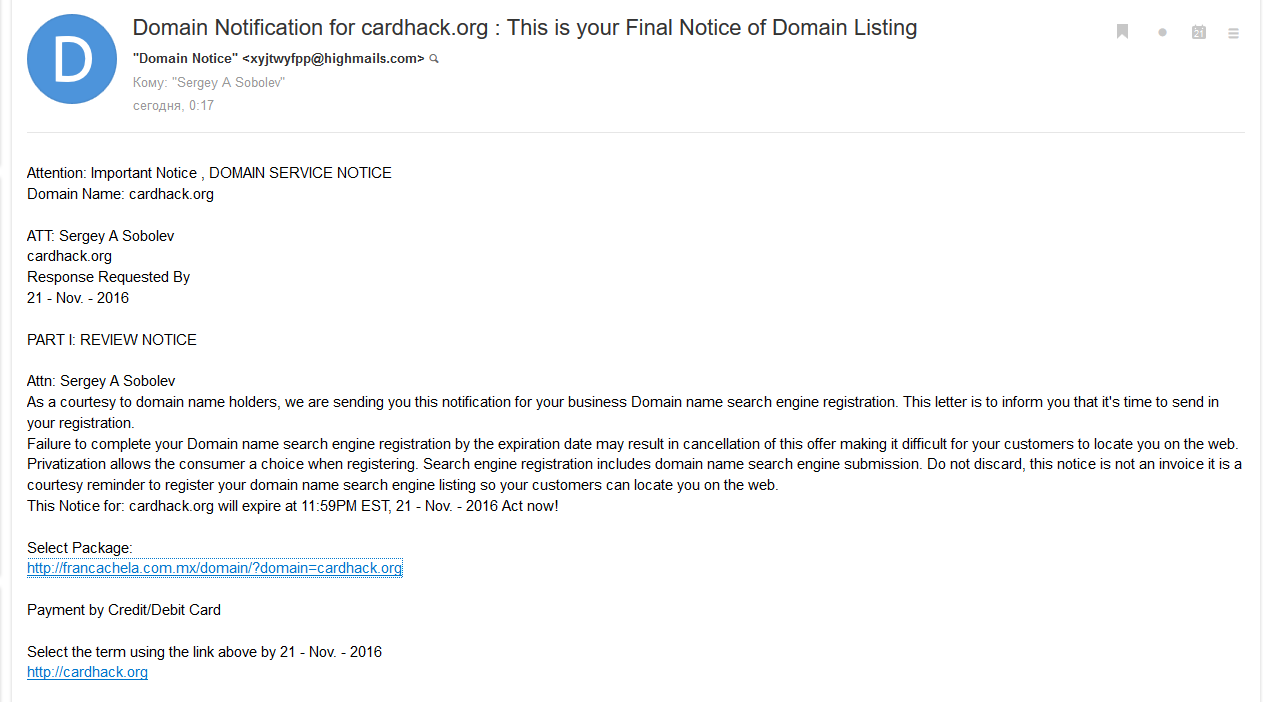Click the date stamp сегодня, 0:17

tap(173, 105)
